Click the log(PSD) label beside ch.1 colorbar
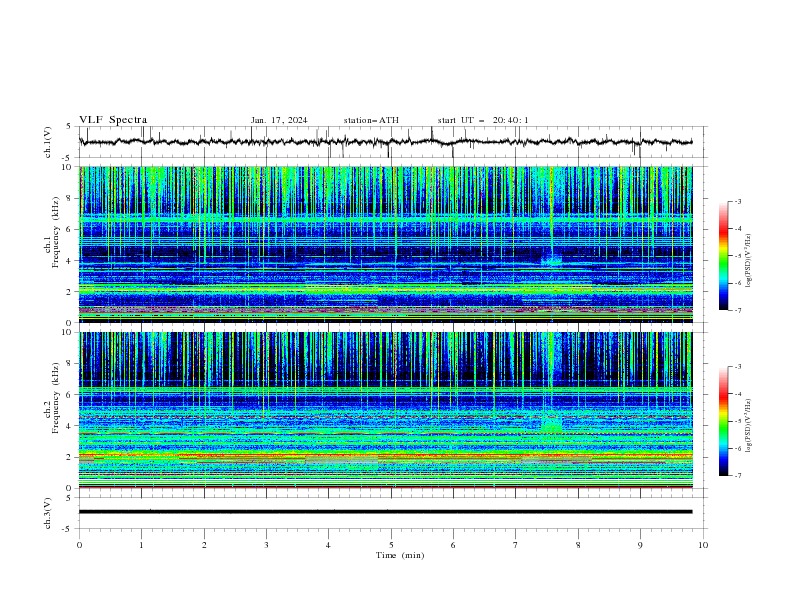 click(748, 261)
